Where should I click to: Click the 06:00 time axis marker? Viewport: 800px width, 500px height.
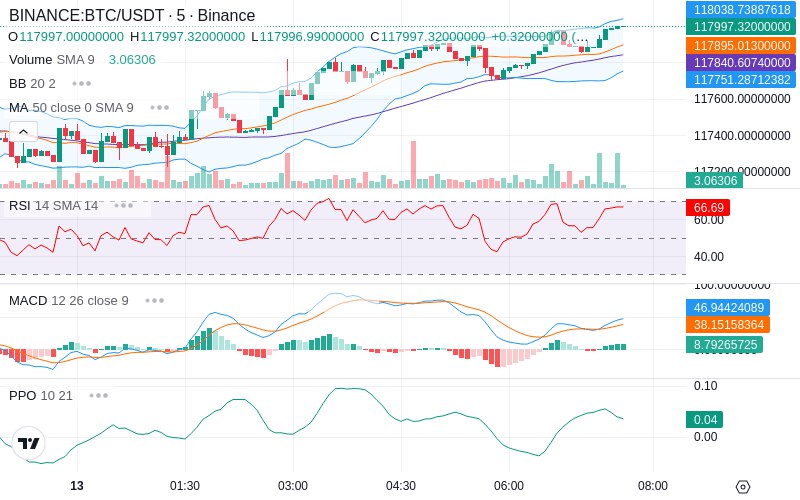[509, 486]
